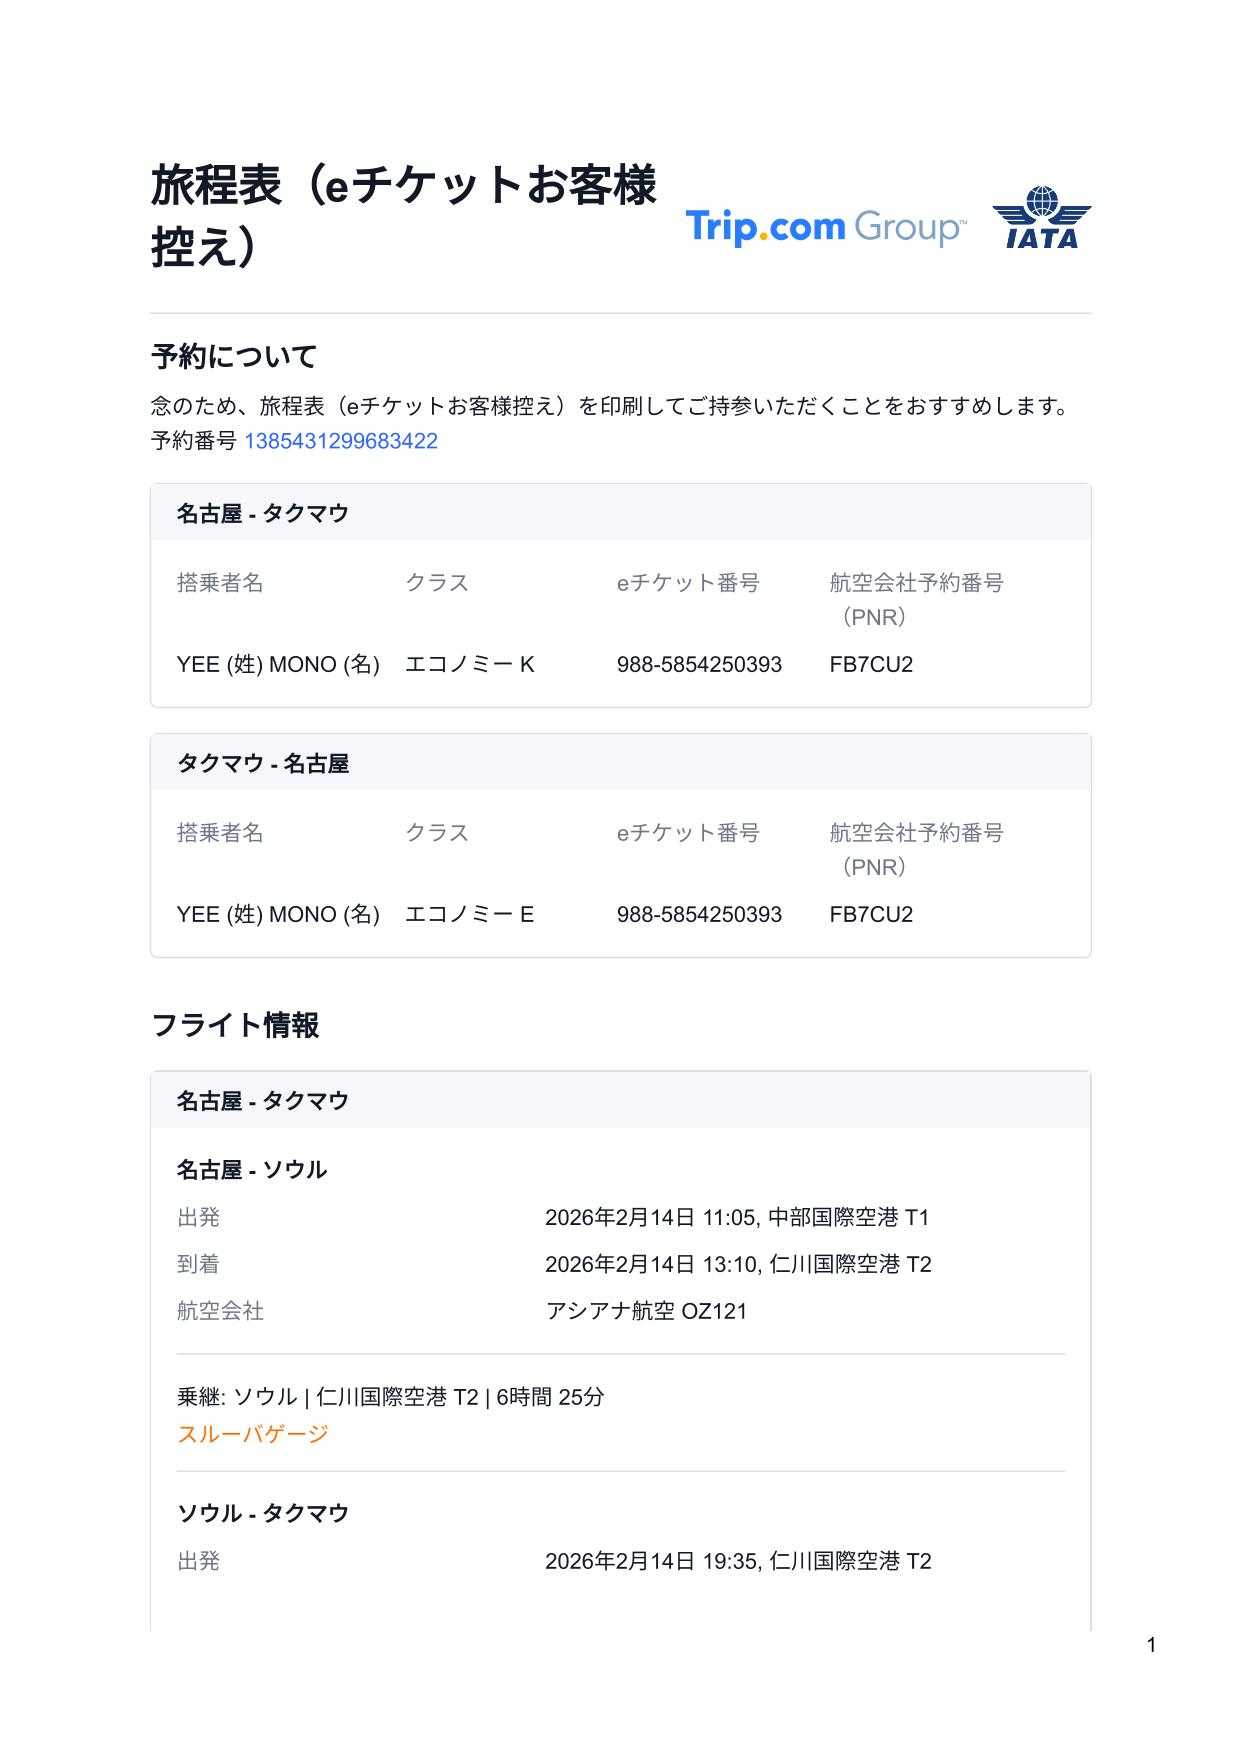
Task: Click the 11:05 中部国際空港 T1 departure details
Action: [x=737, y=1217]
